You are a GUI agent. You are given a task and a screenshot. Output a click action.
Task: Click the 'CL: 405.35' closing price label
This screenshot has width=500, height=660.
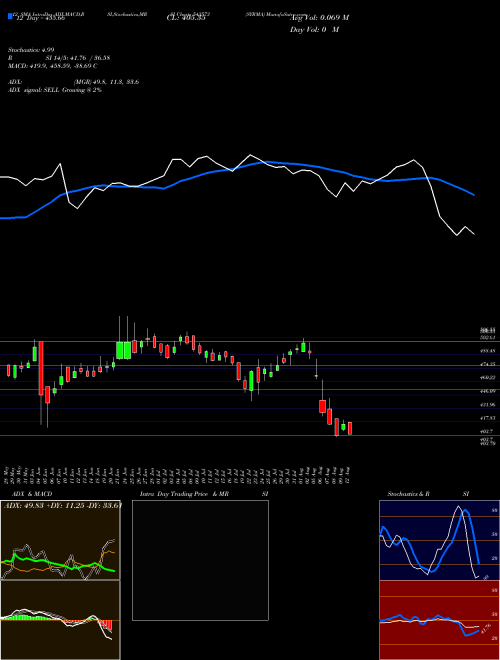[x=186, y=18]
